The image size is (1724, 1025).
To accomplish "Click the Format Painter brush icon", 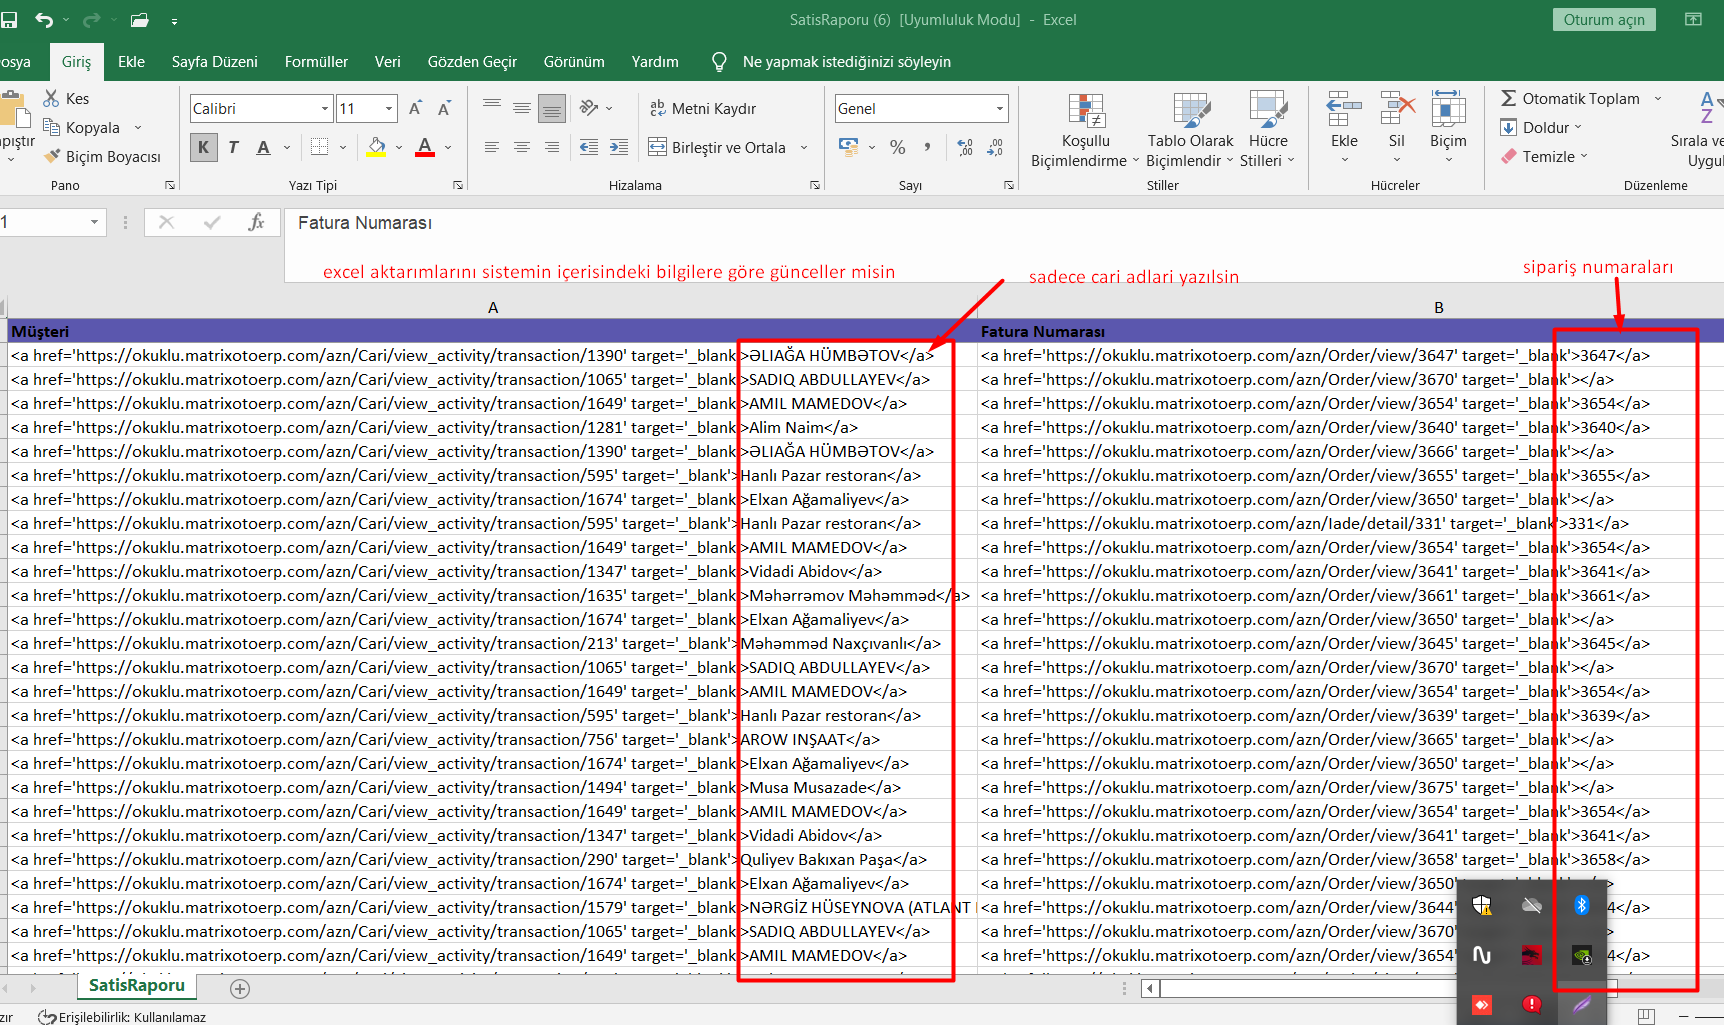I will pyautogui.click(x=53, y=157).
